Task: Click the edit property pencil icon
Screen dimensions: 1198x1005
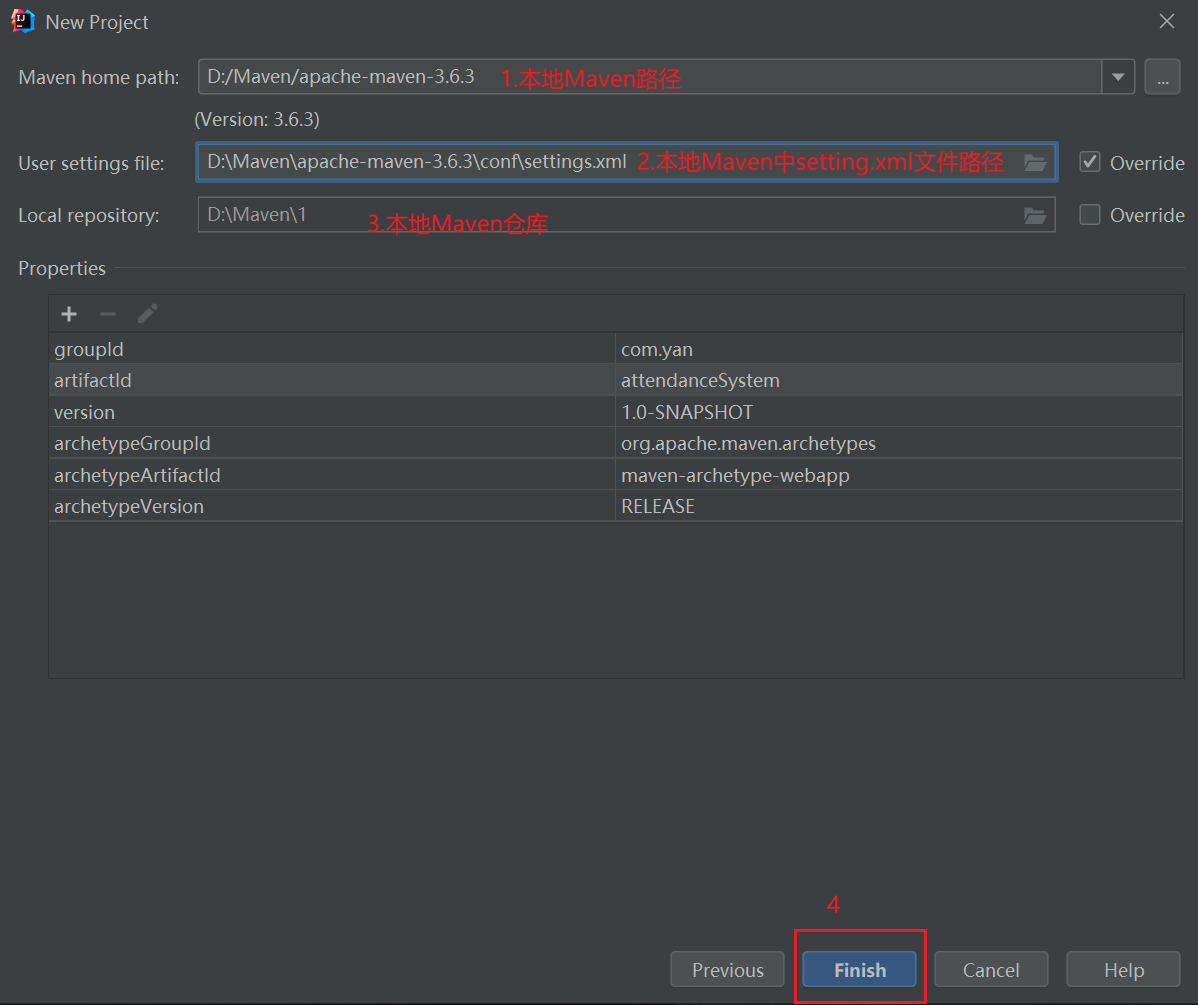Action: click(147, 313)
